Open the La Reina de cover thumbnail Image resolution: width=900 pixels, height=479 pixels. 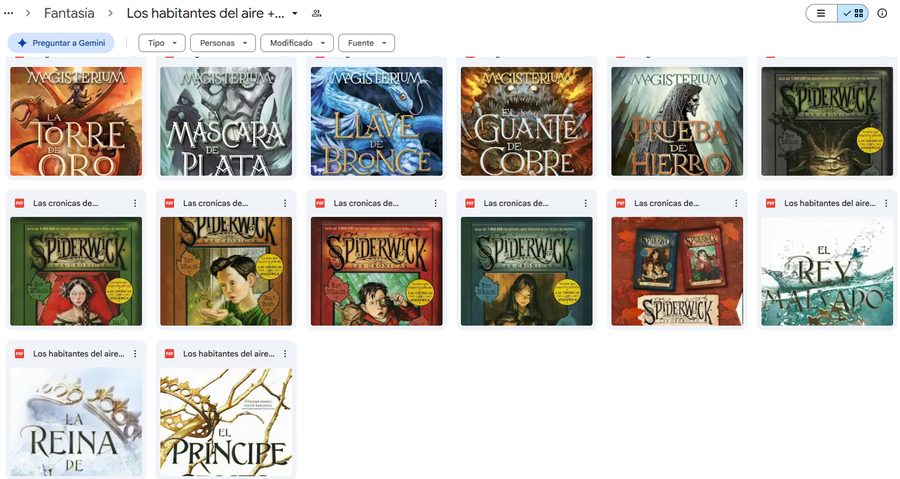76,422
